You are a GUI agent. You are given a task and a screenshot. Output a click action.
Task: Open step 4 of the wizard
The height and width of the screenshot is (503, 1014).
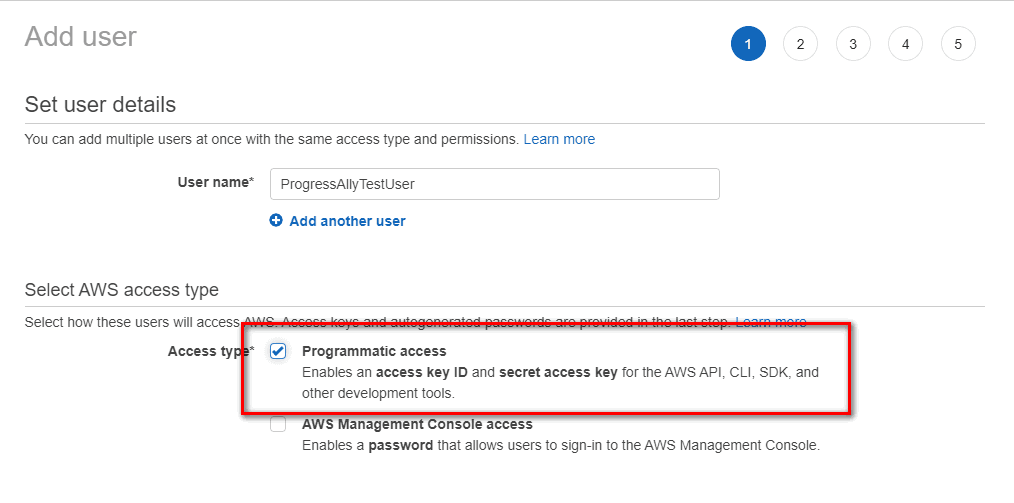click(x=905, y=44)
